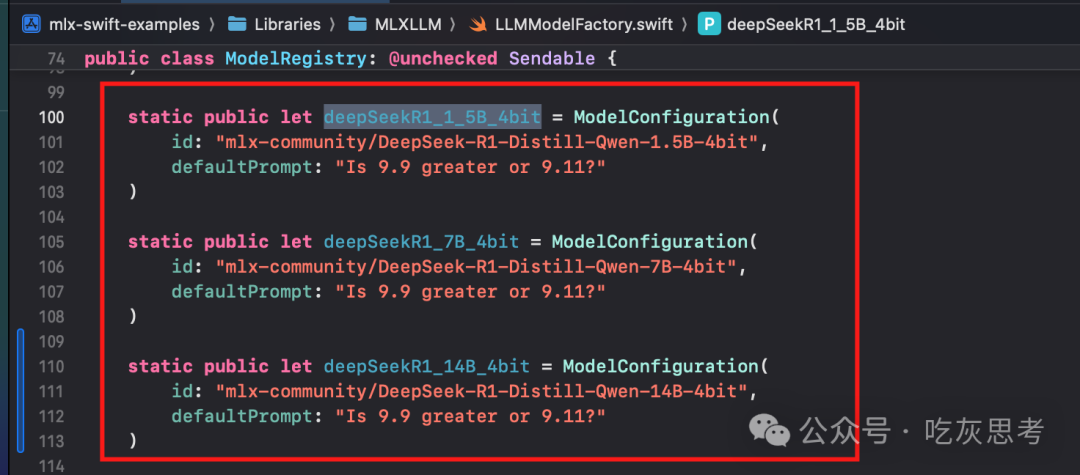This screenshot has width=1080, height=475.
Task: Click the MLXLLM folder icon
Action: (357, 25)
